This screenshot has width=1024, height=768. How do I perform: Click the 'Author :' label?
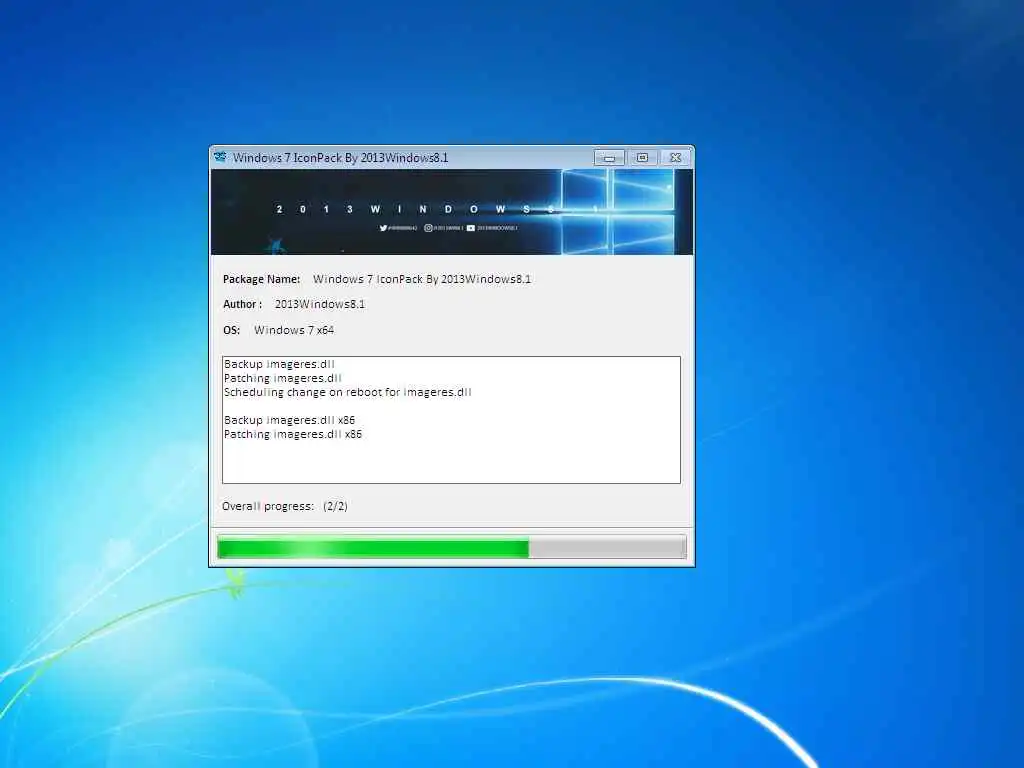point(242,304)
